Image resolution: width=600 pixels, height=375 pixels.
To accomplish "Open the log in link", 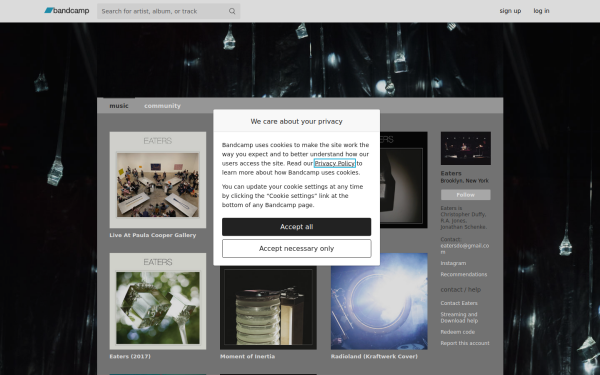I will 541,11.
